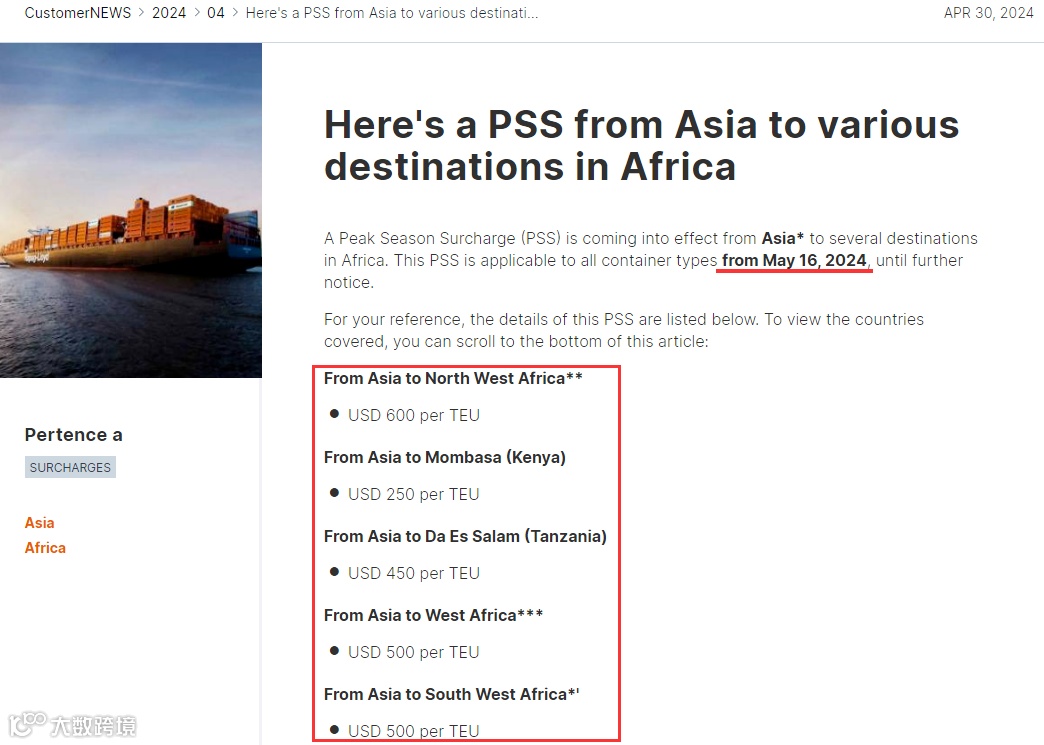1044x745 pixels.
Task: Click the South West Africa heading
Action: (452, 694)
